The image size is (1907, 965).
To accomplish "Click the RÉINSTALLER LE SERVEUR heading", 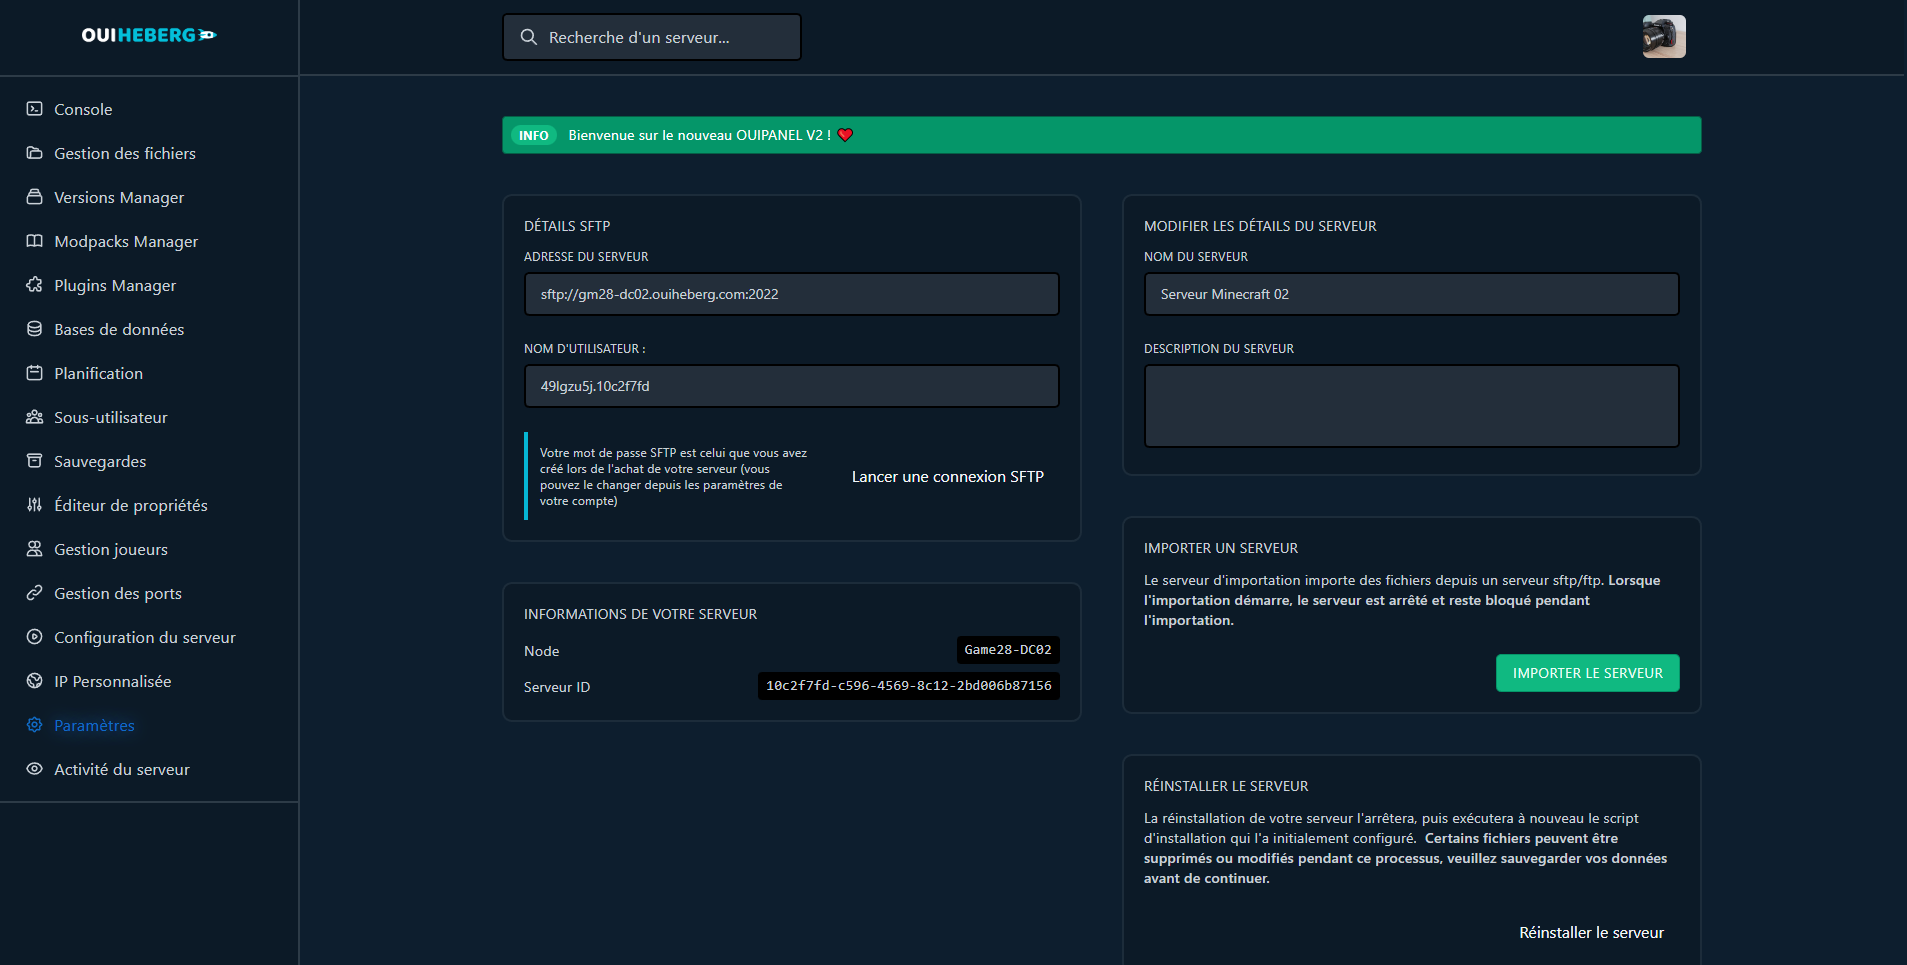I will 1226,786.
